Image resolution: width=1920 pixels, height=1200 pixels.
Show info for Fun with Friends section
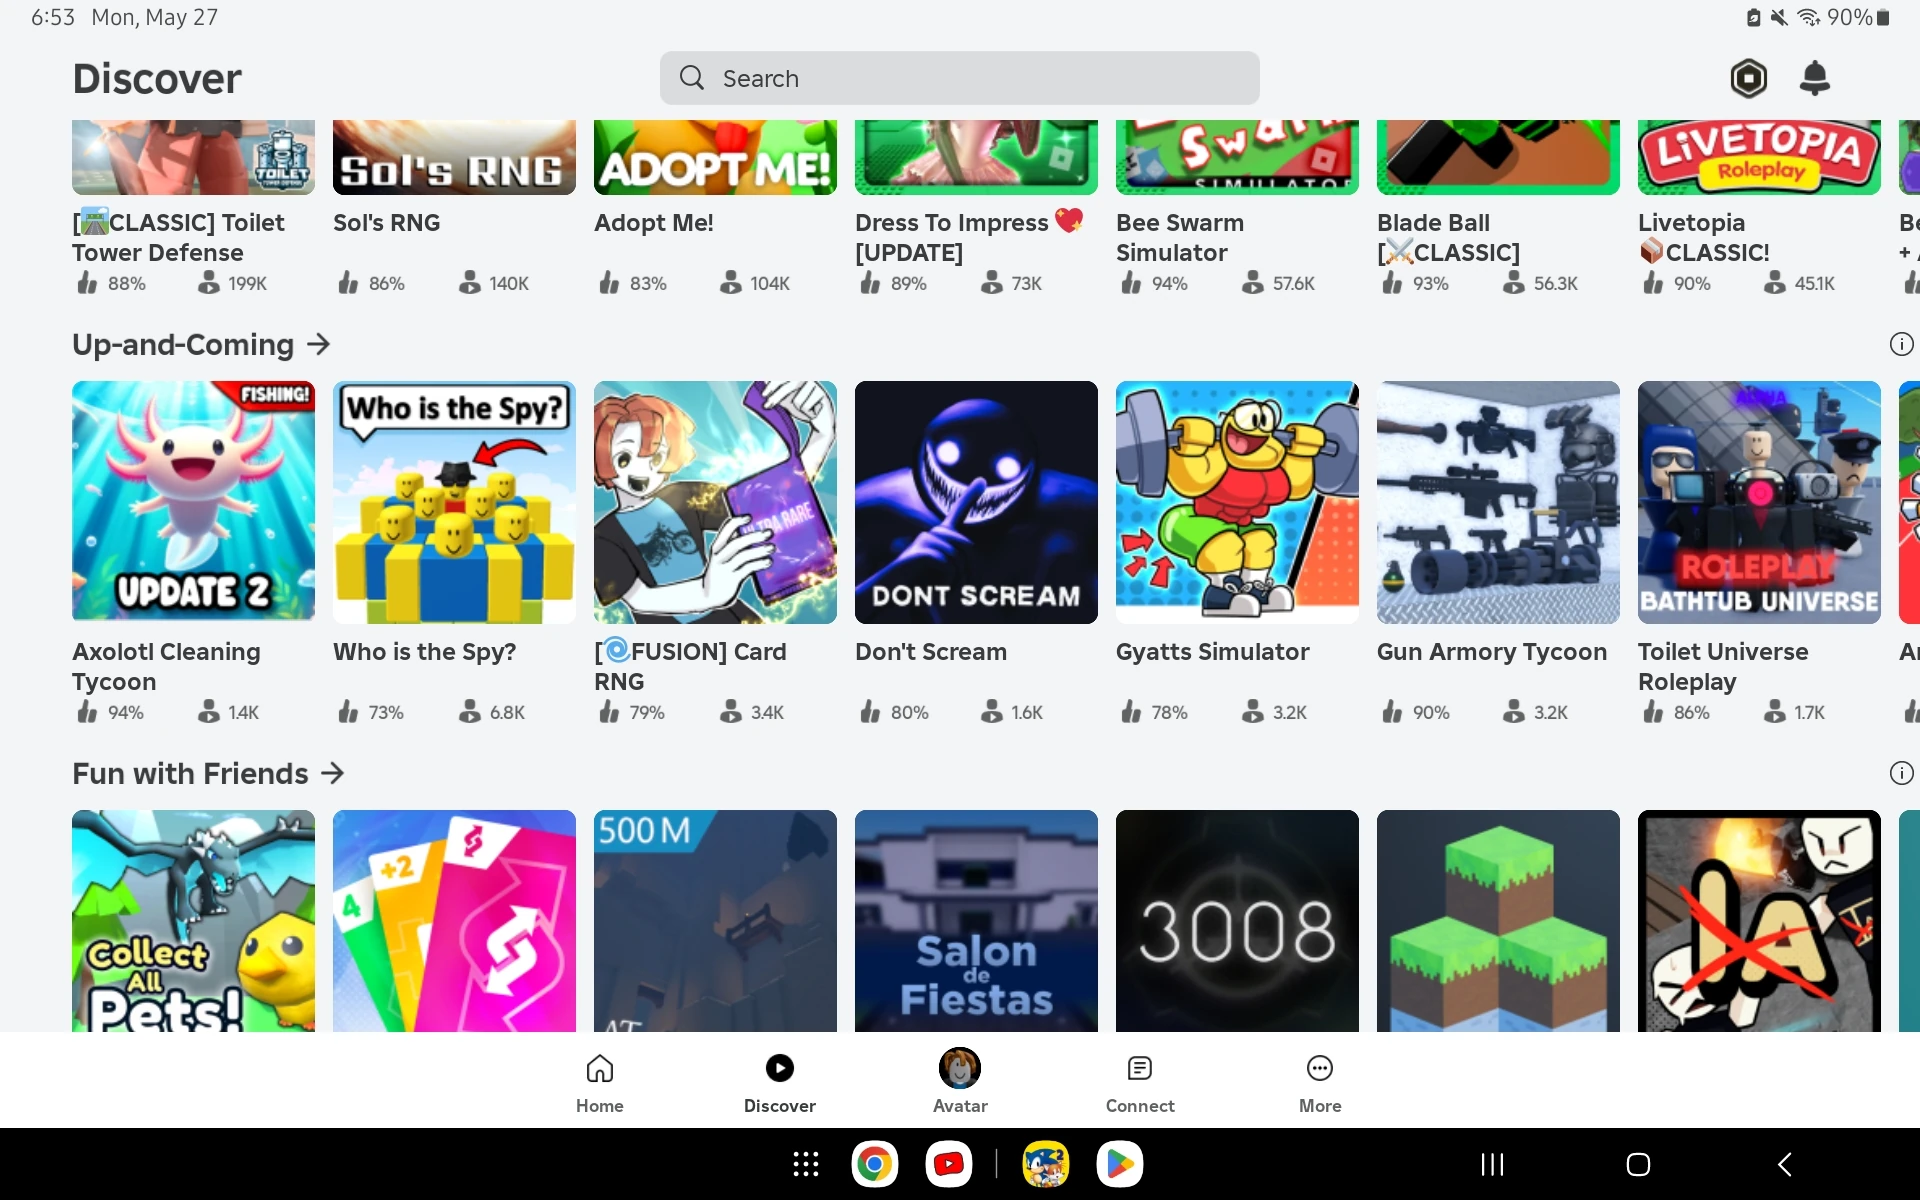[x=1901, y=774]
